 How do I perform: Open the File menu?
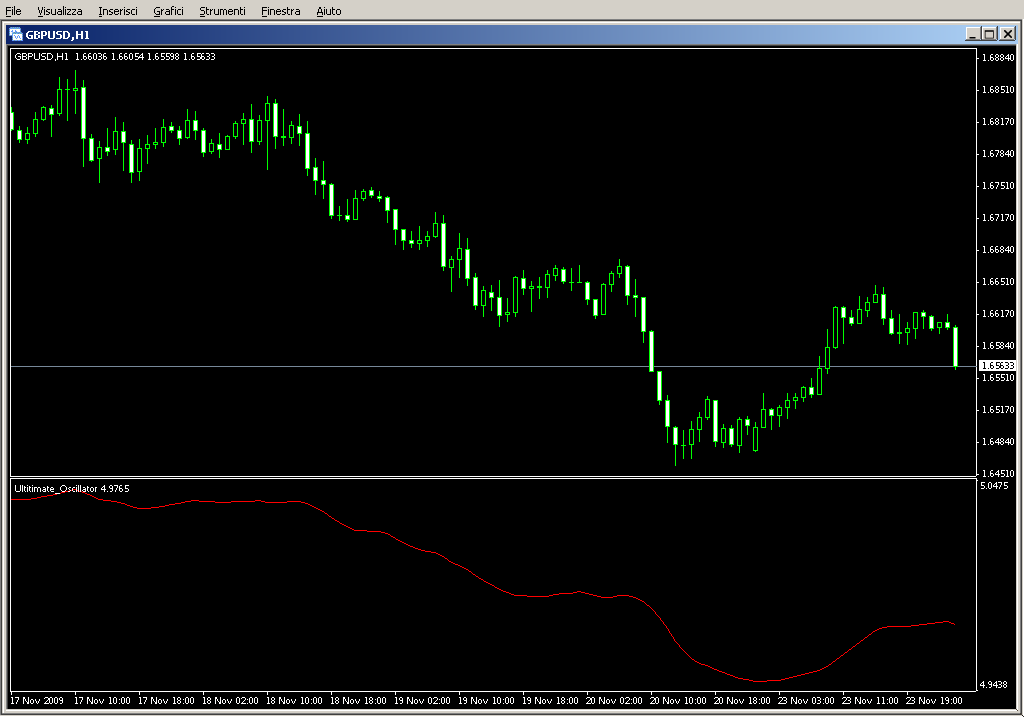point(13,11)
